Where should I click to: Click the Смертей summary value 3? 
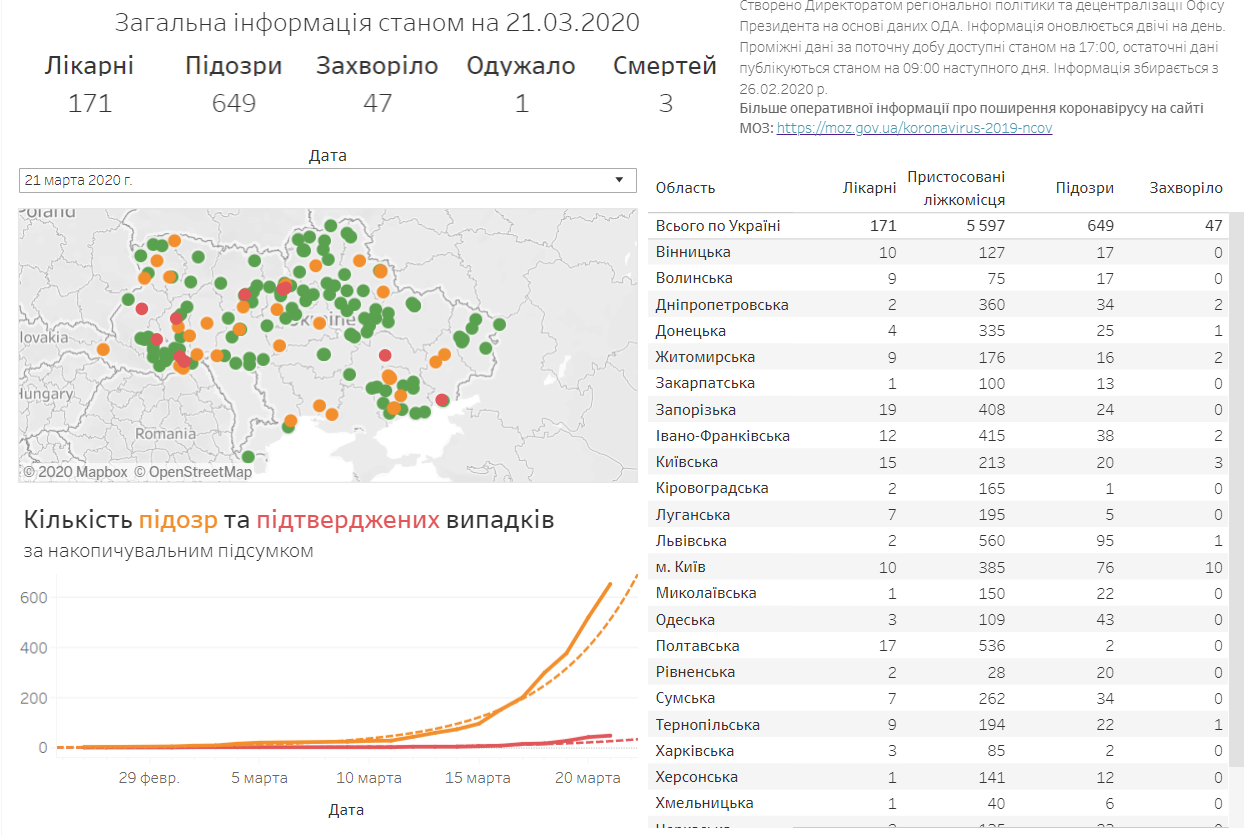665,103
